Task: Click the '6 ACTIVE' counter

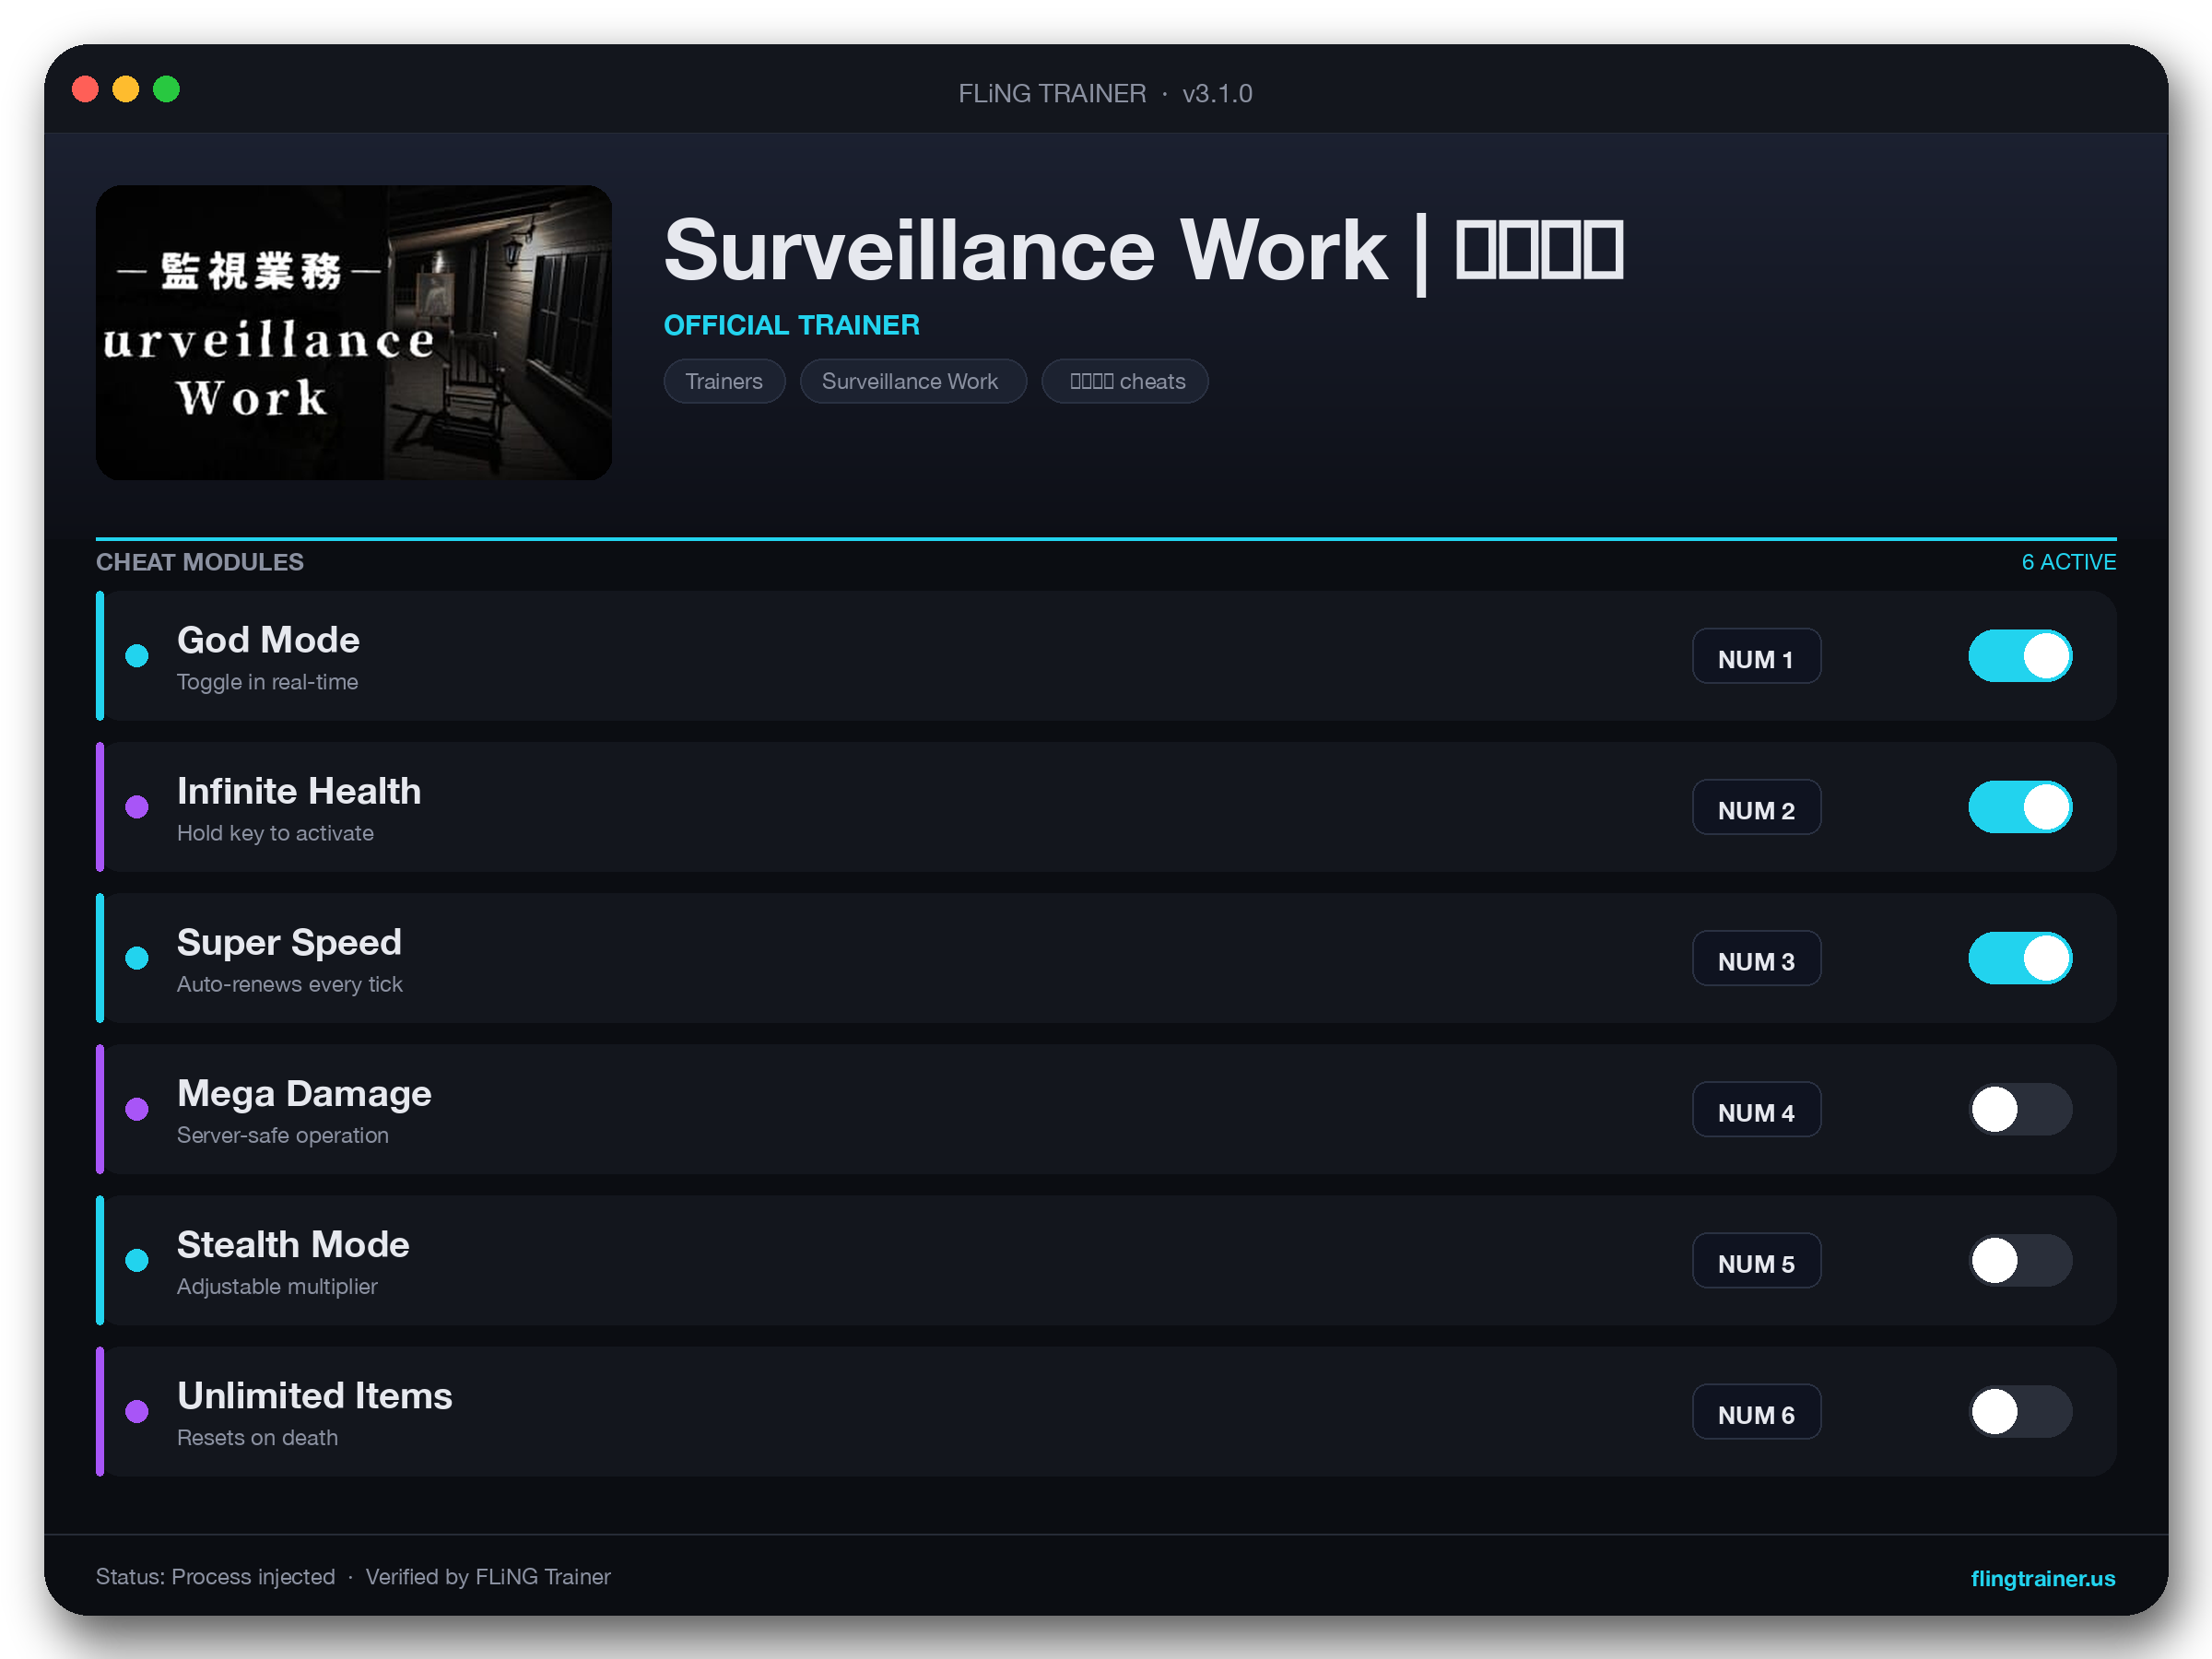Action: [2068, 562]
